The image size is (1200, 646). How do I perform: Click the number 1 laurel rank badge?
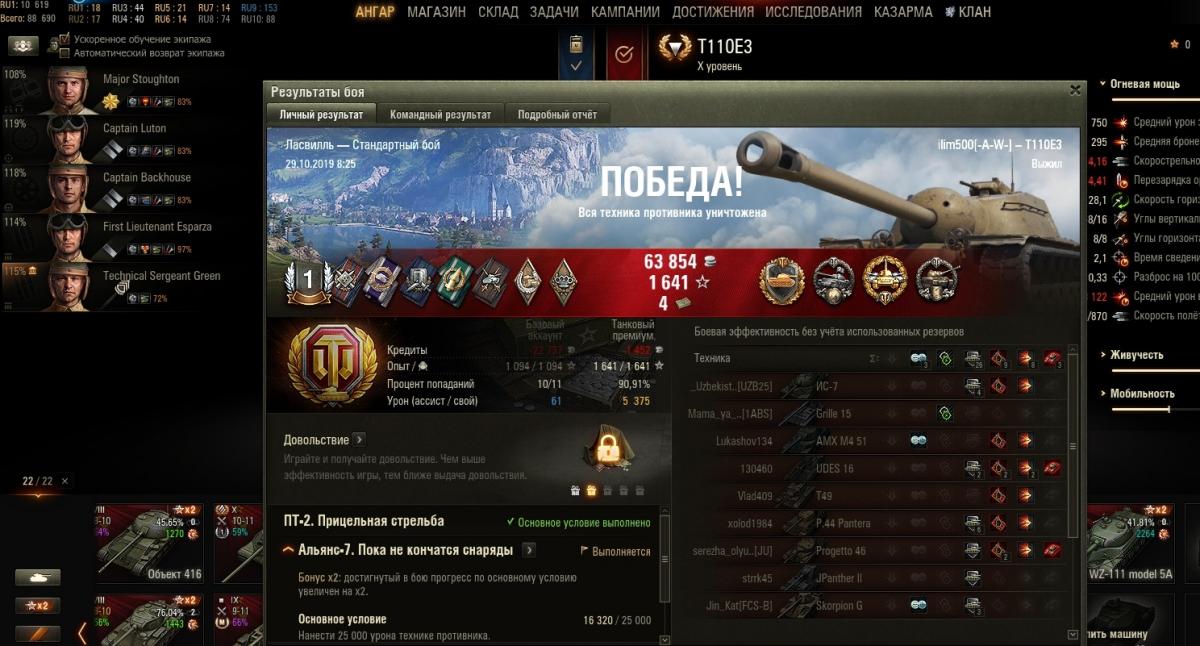tap(308, 282)
